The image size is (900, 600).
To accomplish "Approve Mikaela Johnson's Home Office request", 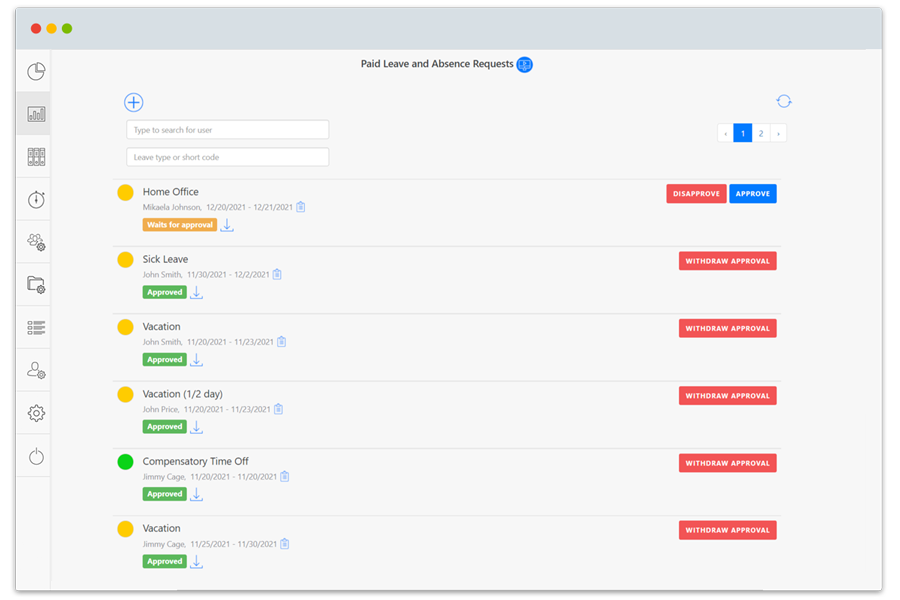I will [752, 194].
